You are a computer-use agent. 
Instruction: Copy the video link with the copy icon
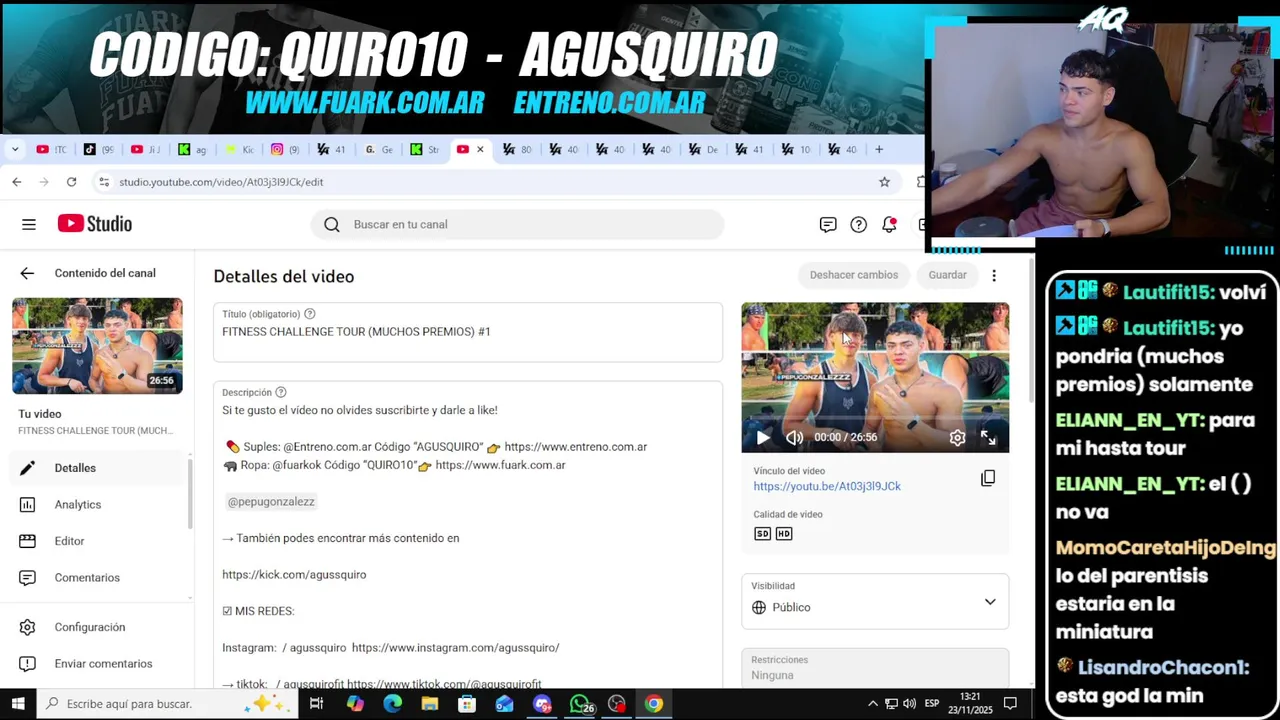point(988,478)
